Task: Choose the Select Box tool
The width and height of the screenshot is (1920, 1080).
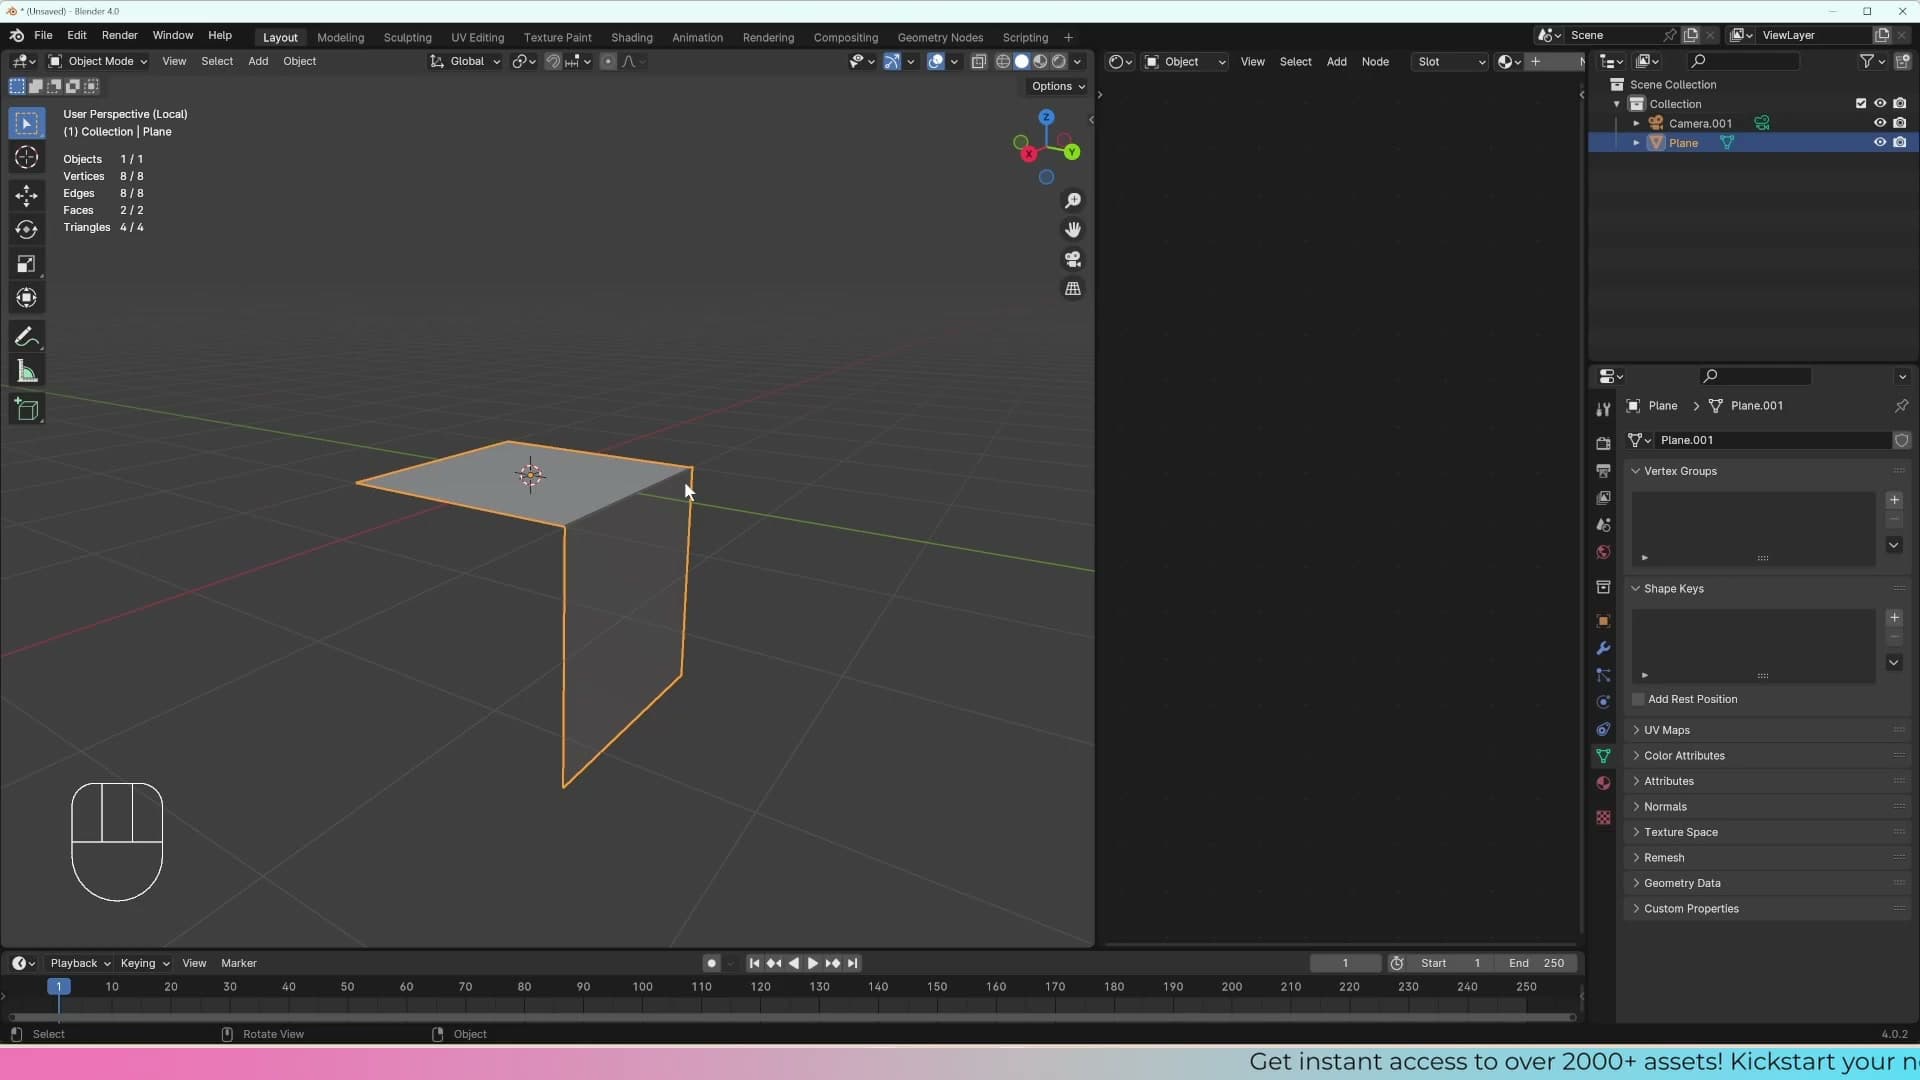Action: (x=27, y=123)
